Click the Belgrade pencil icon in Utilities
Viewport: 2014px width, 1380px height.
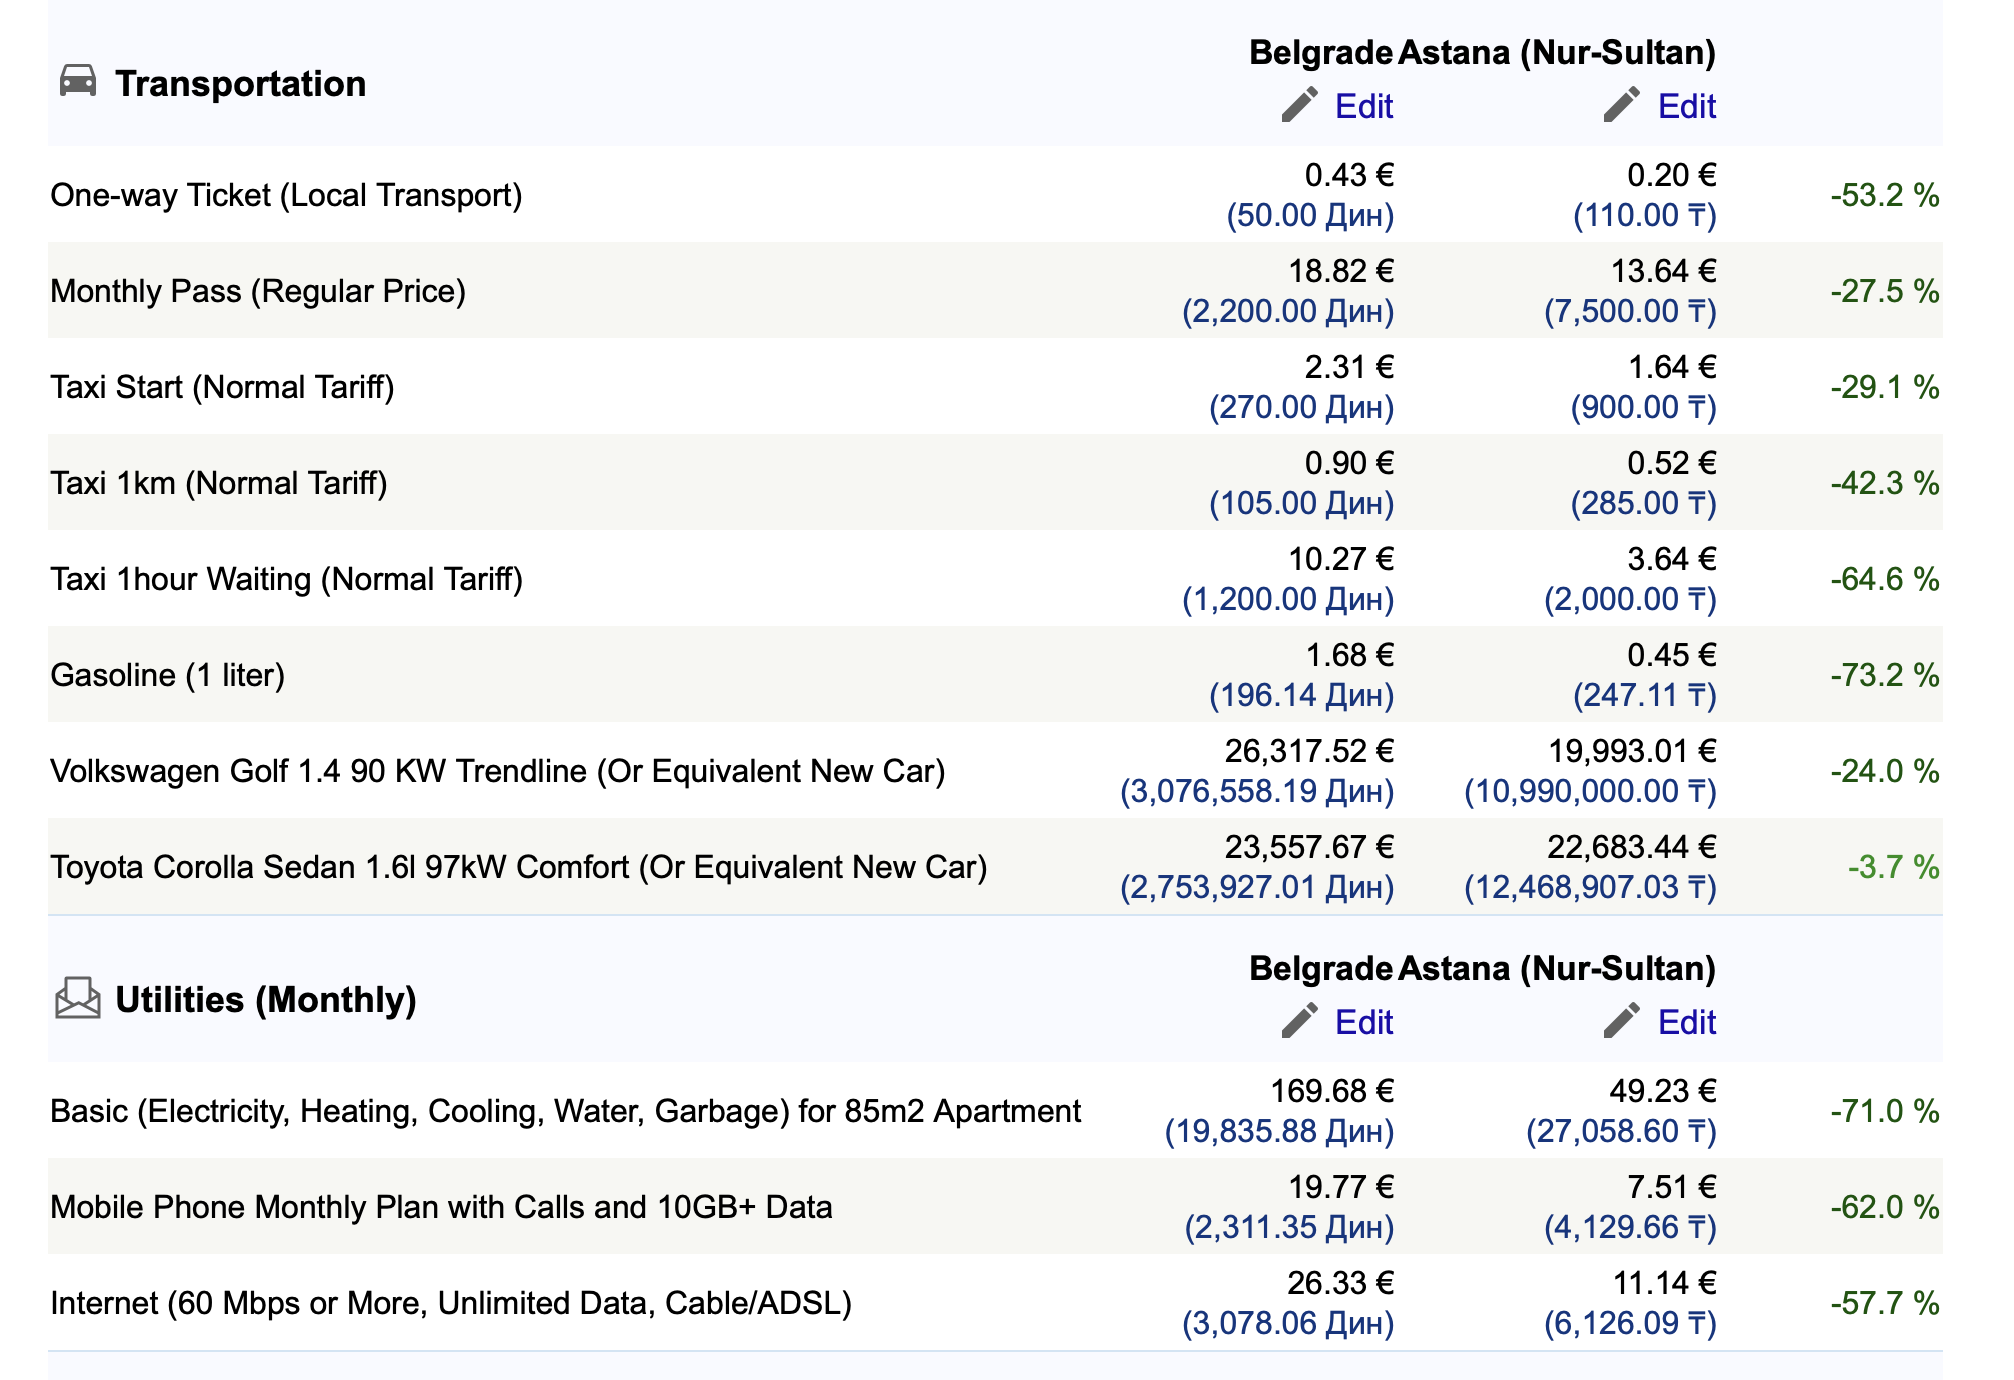1299,1021
